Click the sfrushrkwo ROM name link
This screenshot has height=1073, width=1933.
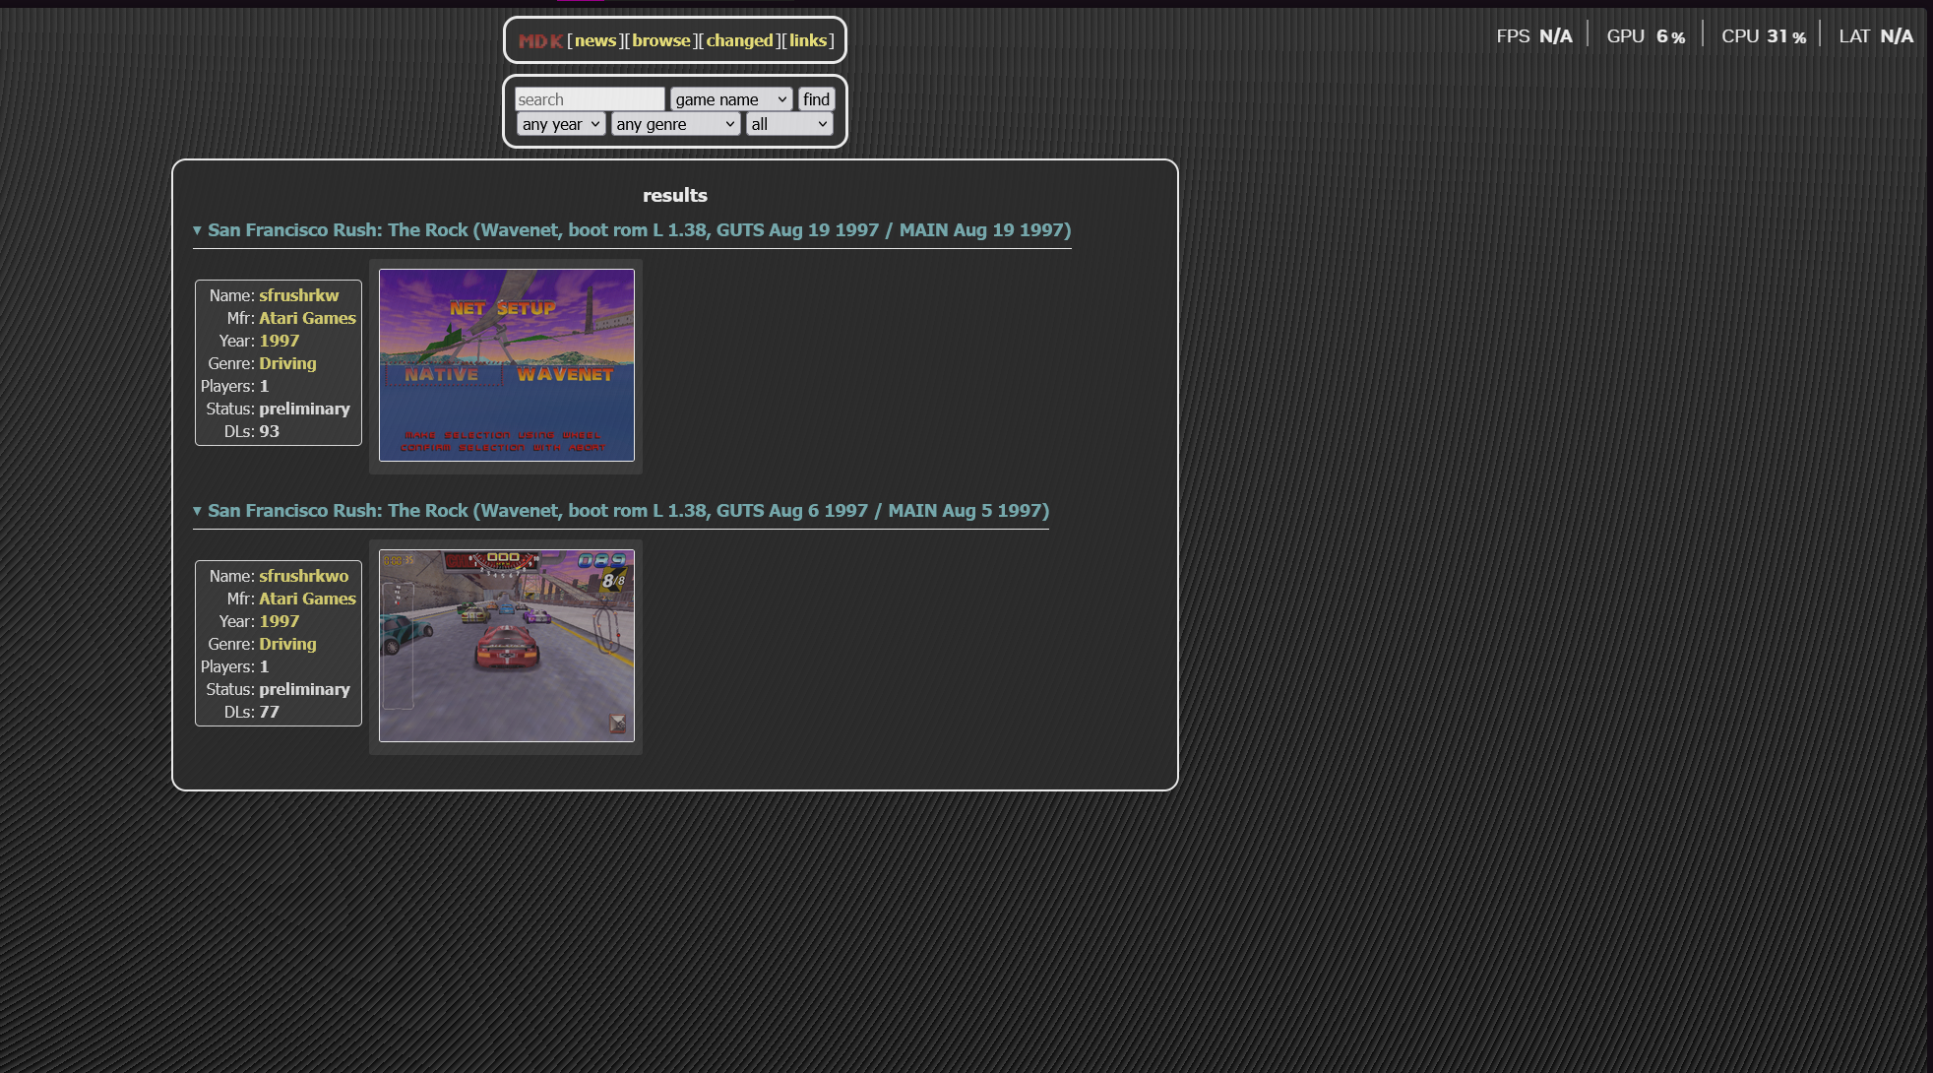303,576
